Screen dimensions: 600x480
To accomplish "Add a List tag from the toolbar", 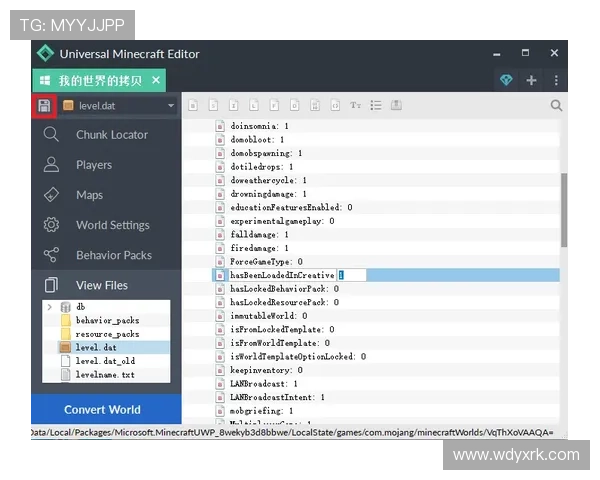I will (376, 105).
